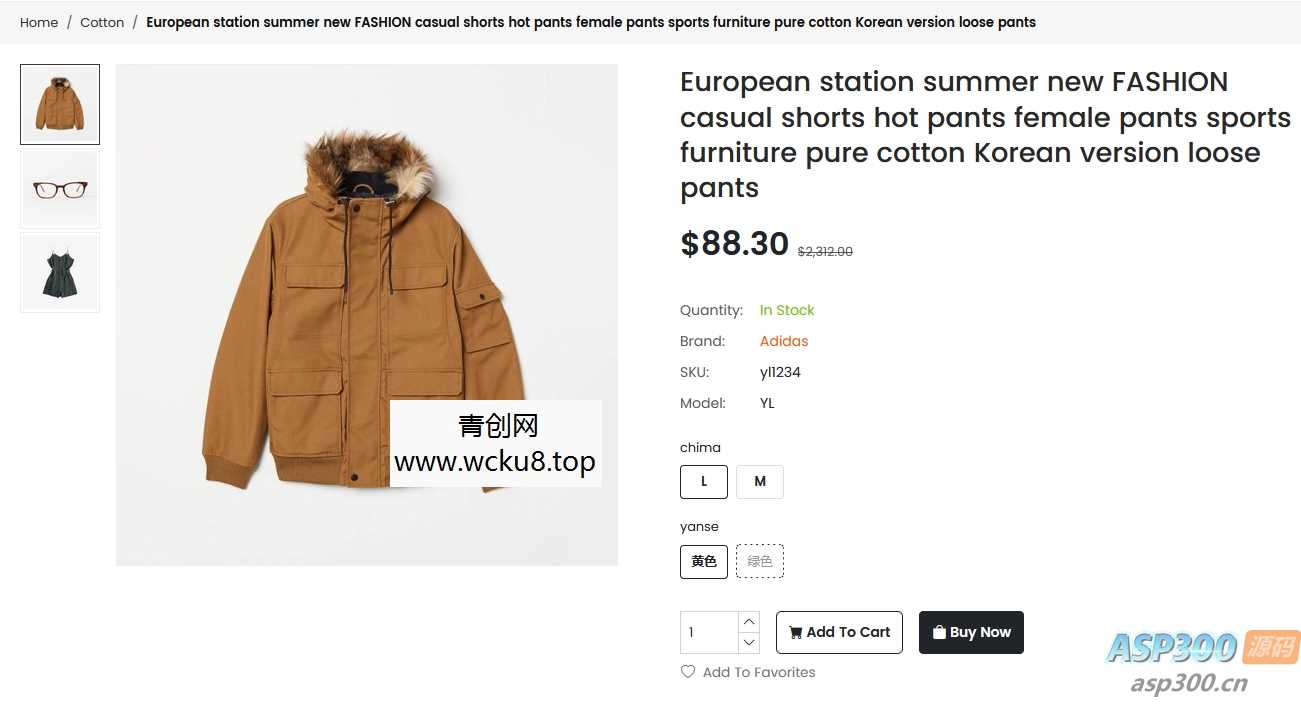Viewport: 1301px width, 705px height.
Task: Click the heart icon beside Add To Favorites
Action: (x=688, y=672)
